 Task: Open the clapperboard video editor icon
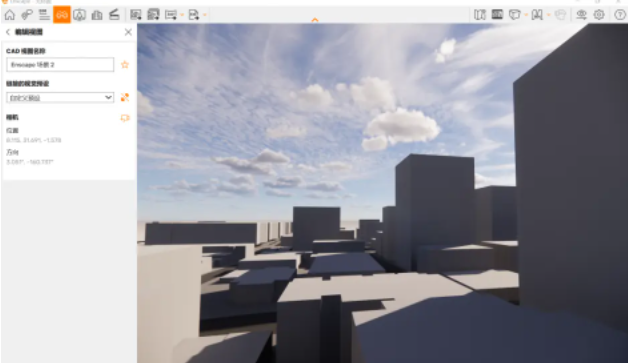(114, 15)
